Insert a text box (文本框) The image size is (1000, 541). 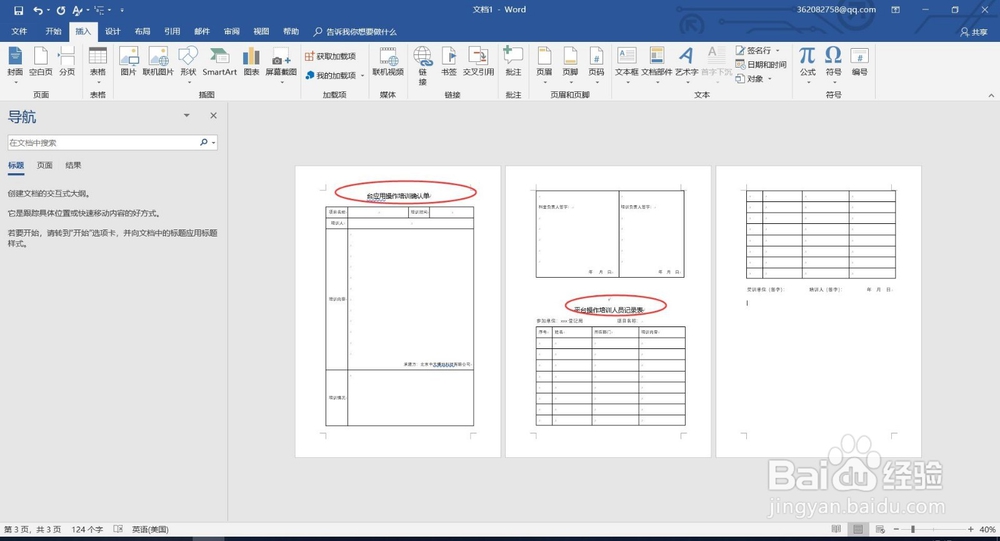point(627,65)
